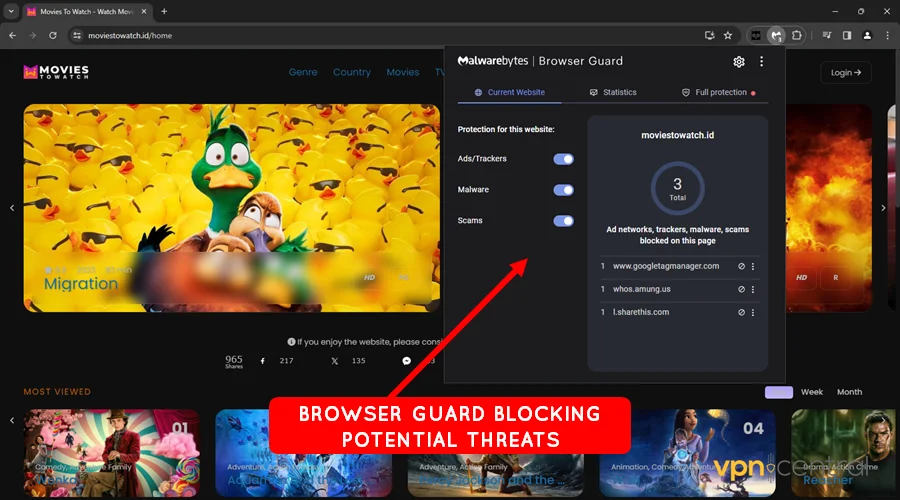Open Chrome media control icon
Image resolution: width=900 pixels, height=500 pixels.
(827, 36)
